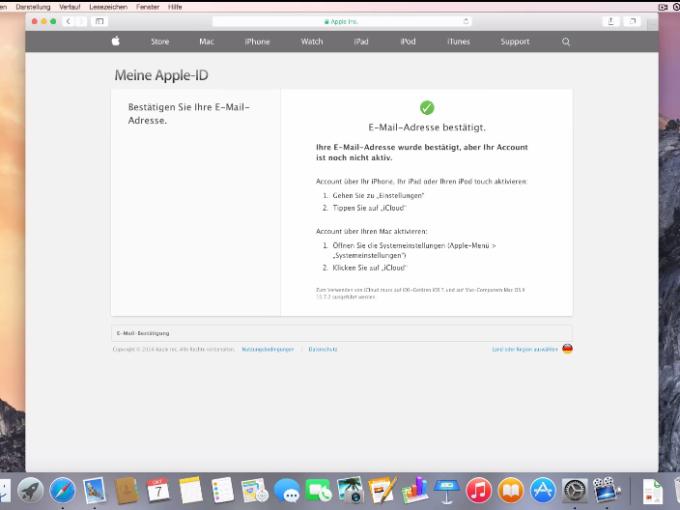This screenshot has width=680, height=510.
Task: Open the Darstellung menu
Action: pos(33,7)
